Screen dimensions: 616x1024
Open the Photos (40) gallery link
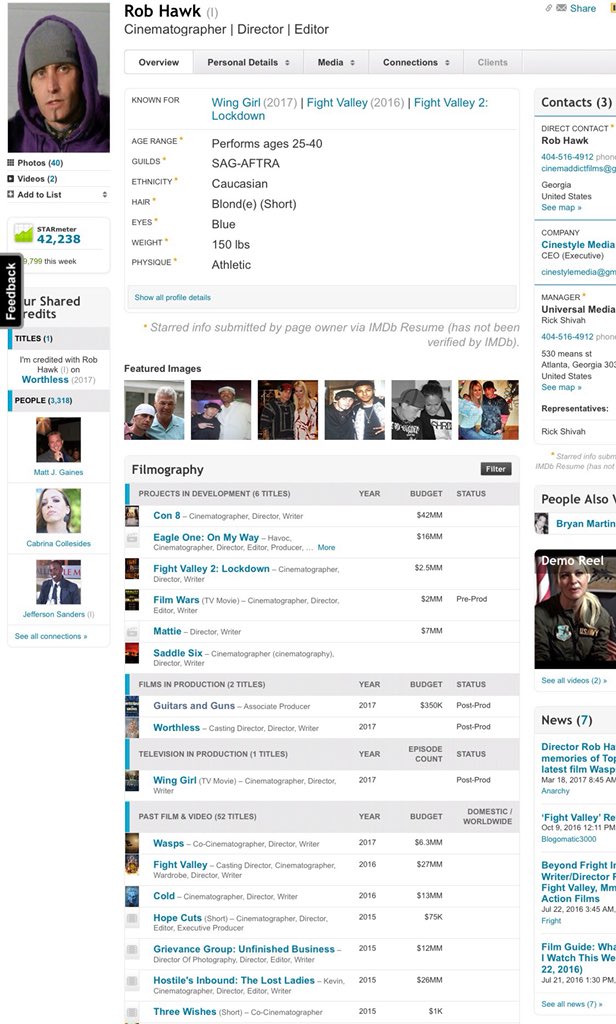coord(40,163)
